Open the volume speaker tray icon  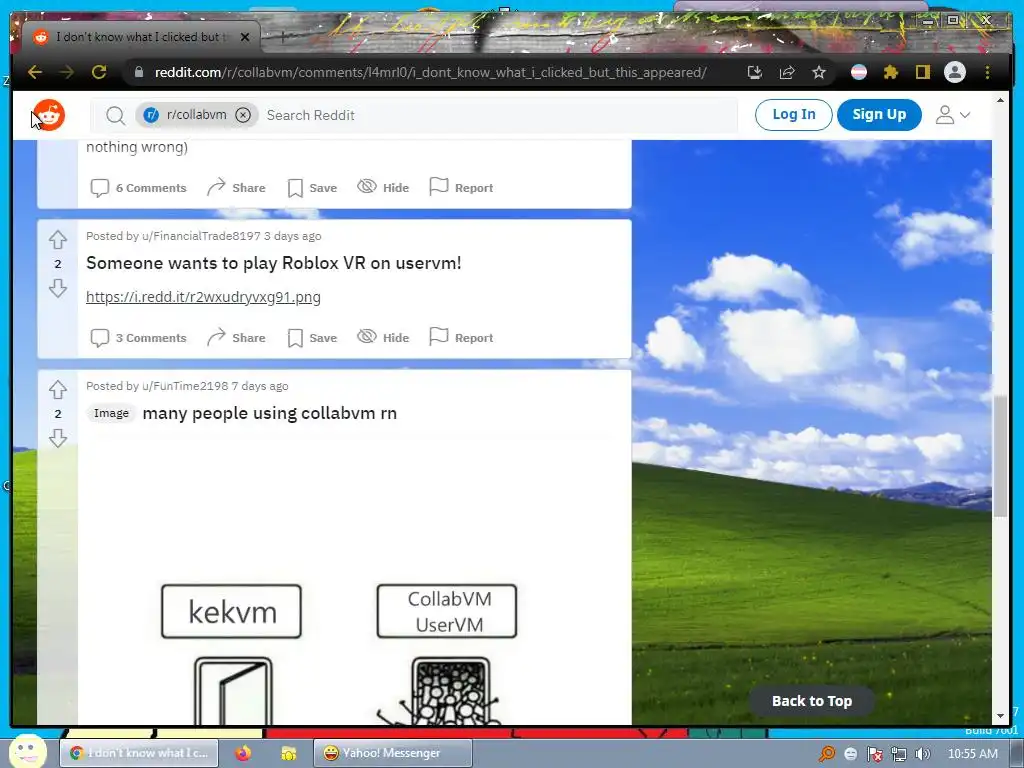[922, 754]
